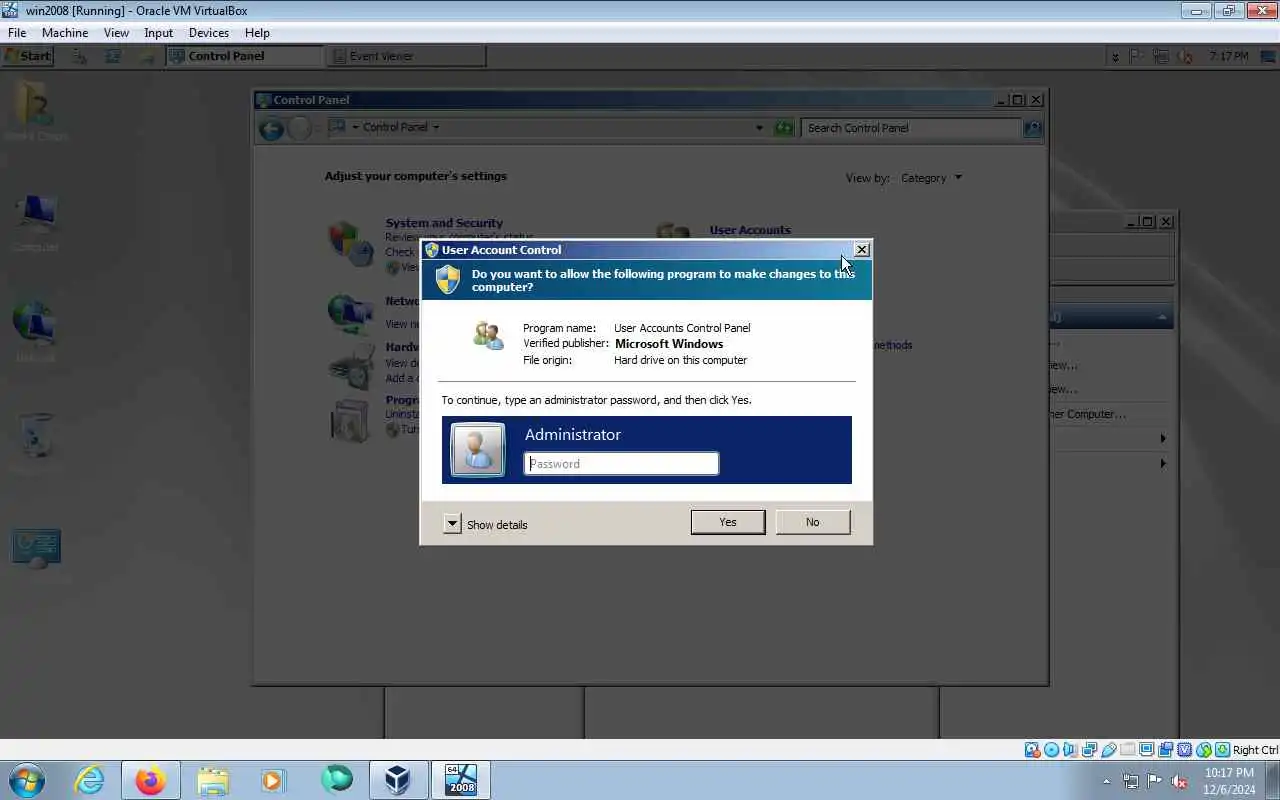The width and height of the screenshot is (1280, 800).
Task: Click Another Computer entry in Event Viewer
Action: tap(1088, 414)
